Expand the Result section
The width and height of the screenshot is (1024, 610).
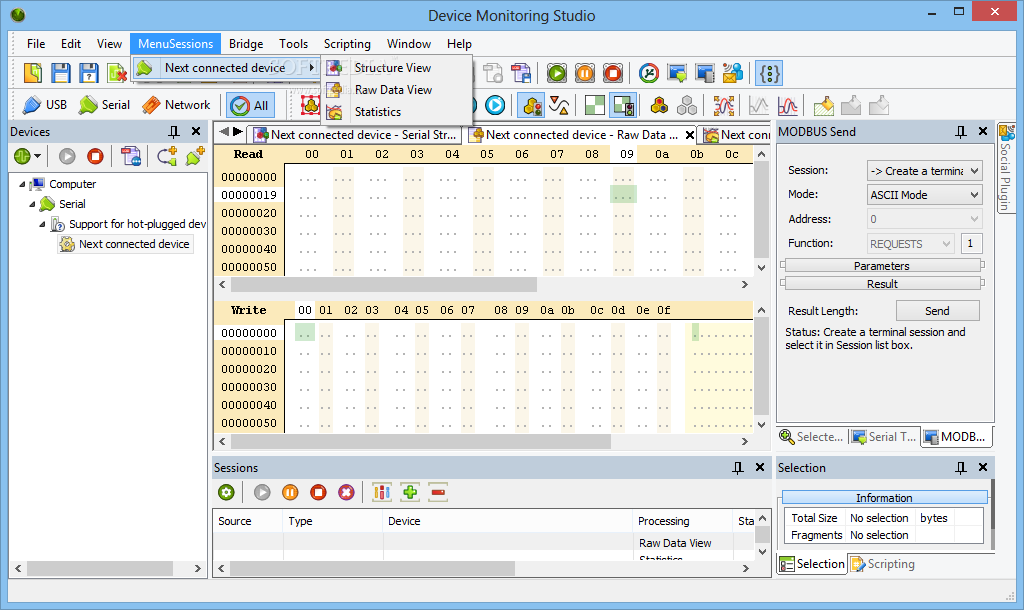coord(882,284)
